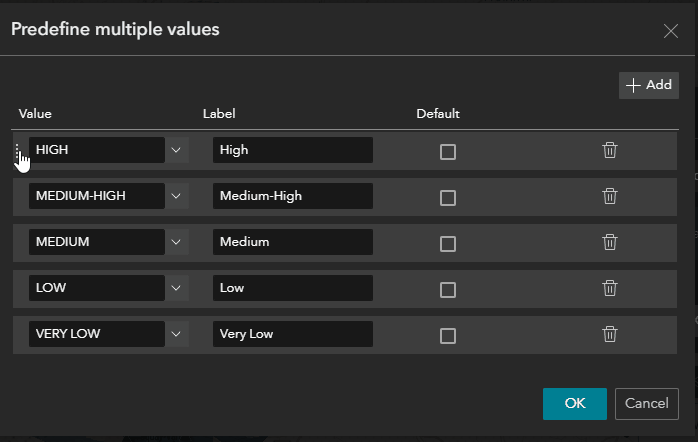The width and height of the screenshot is (698, 442).
Task: Set High as the default value
Action: click(x=448, y=151)
